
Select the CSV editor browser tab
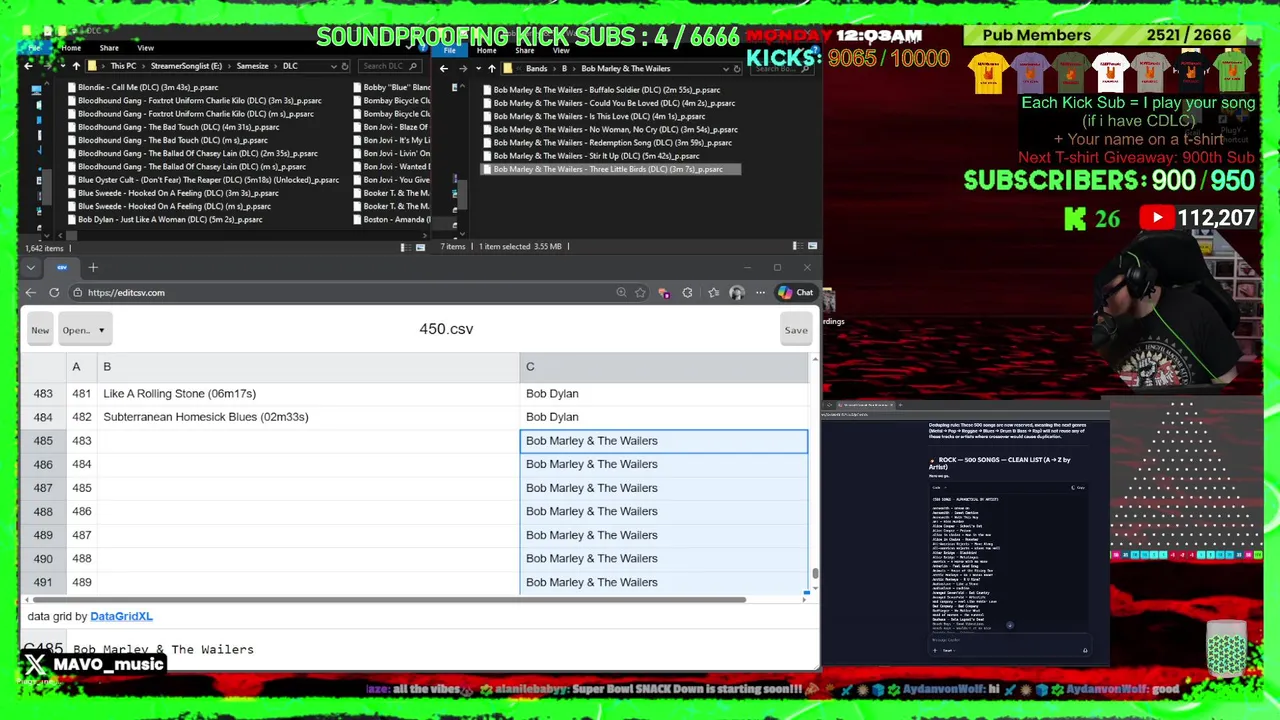coord(62,268)
